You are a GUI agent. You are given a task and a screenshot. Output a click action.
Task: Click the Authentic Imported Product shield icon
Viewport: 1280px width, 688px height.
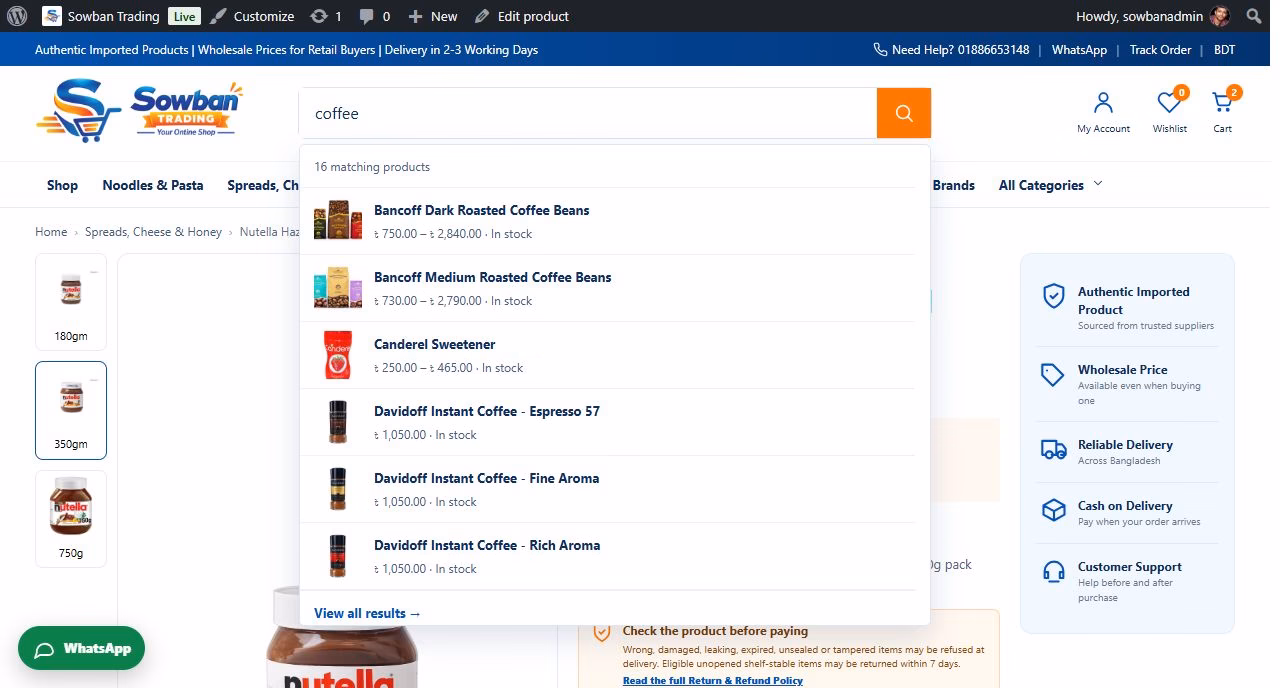pos(1054,296)
